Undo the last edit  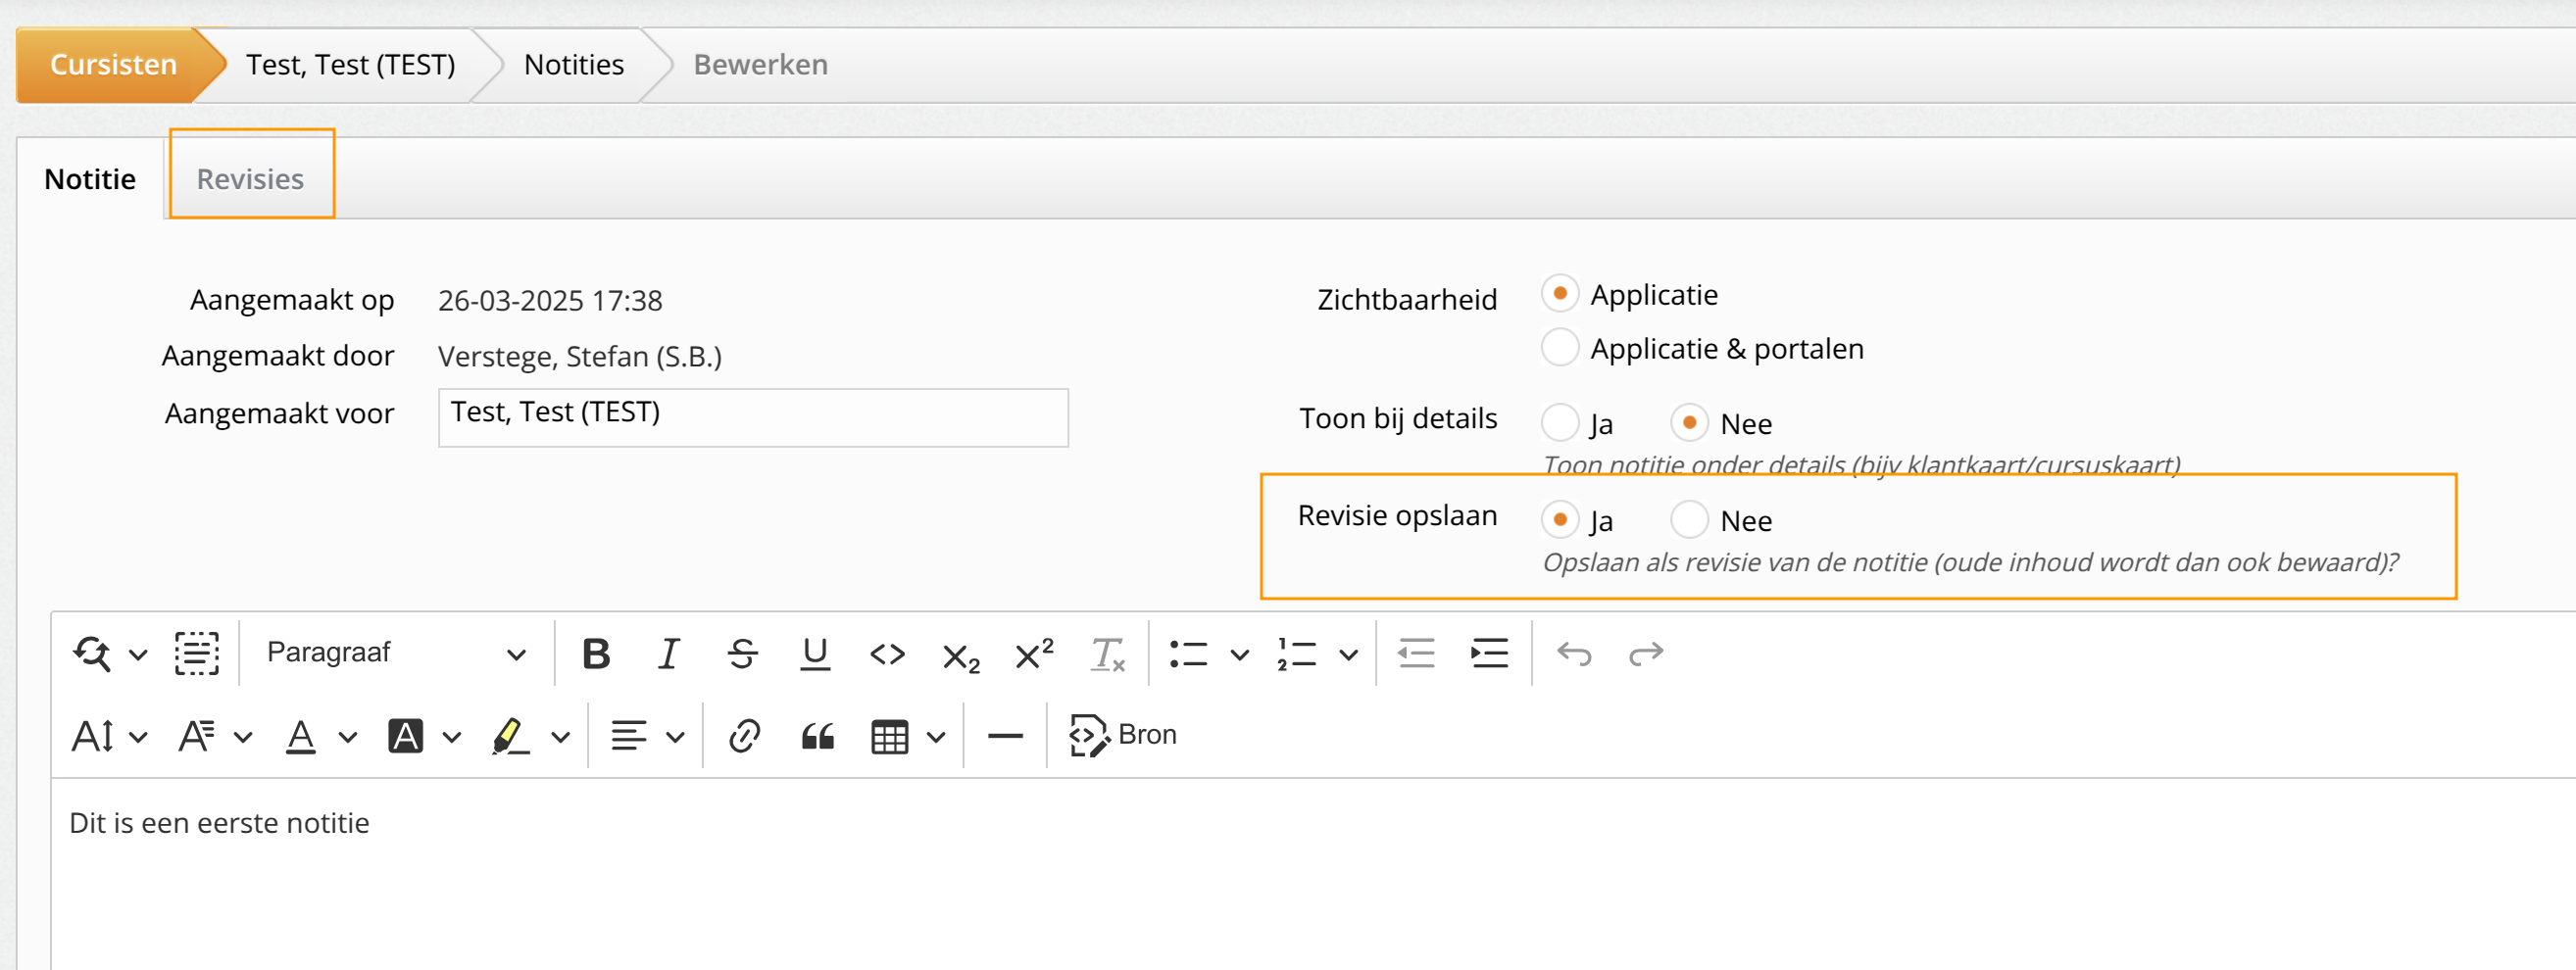coord(1574,654)
